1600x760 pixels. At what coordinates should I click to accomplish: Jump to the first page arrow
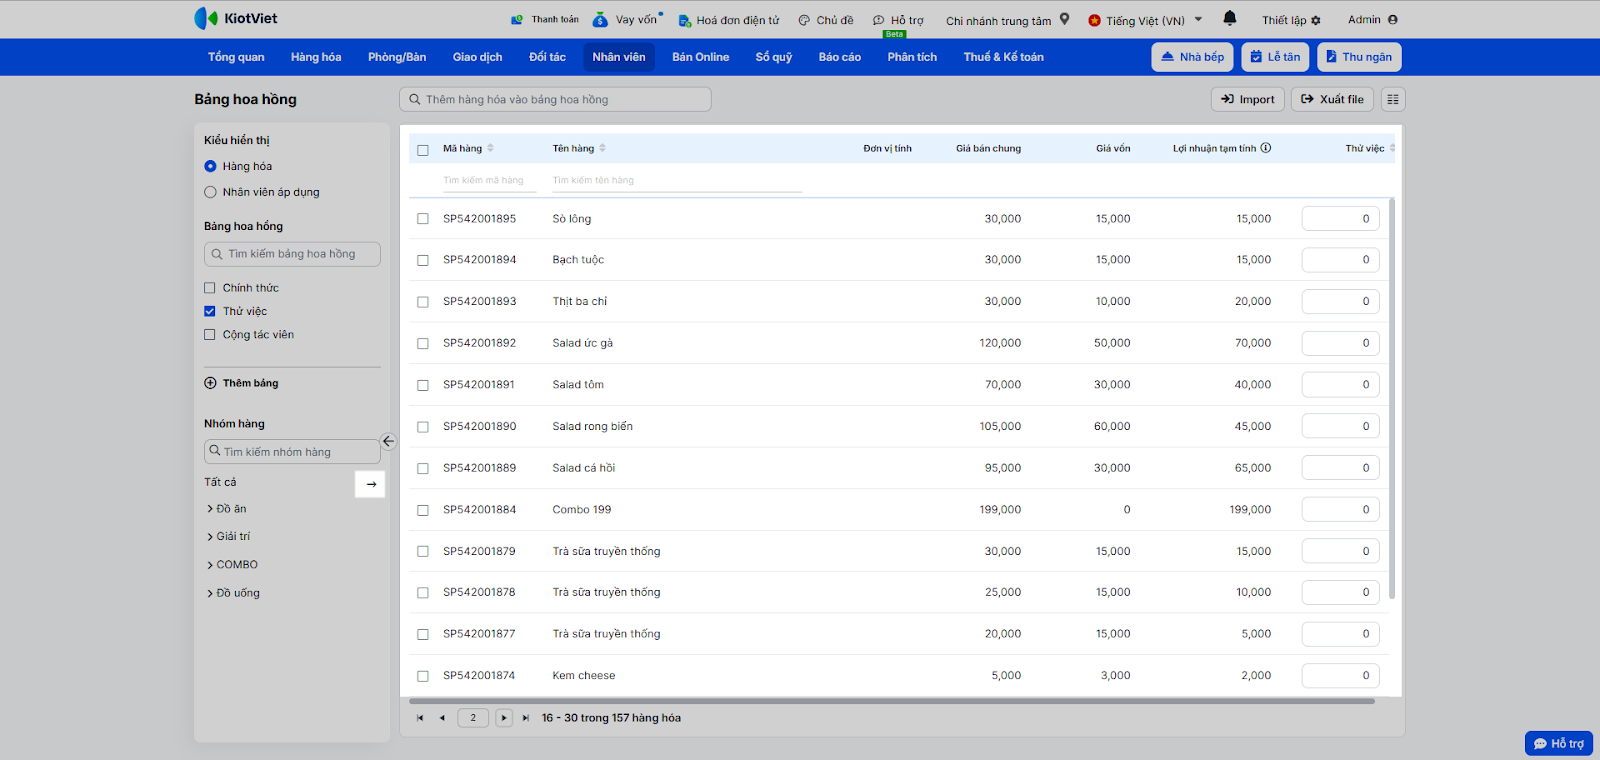pos(420,718)
